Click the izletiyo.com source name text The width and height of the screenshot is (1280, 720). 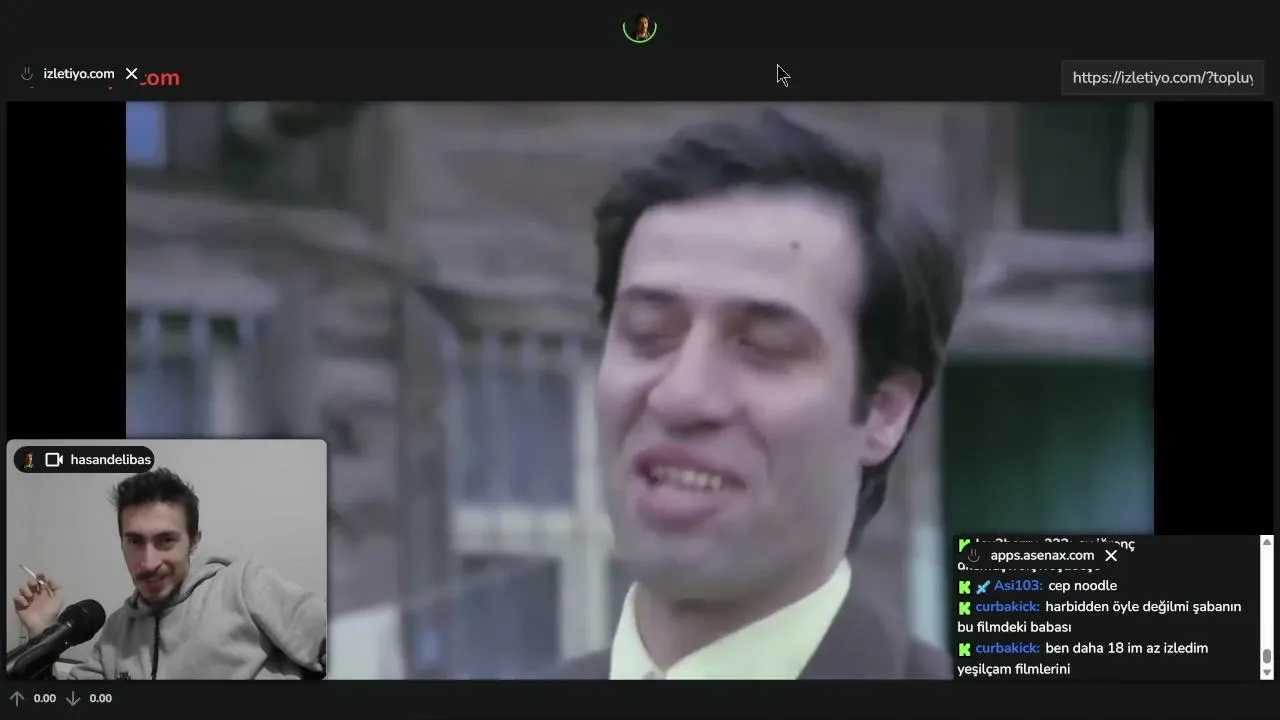79,74
